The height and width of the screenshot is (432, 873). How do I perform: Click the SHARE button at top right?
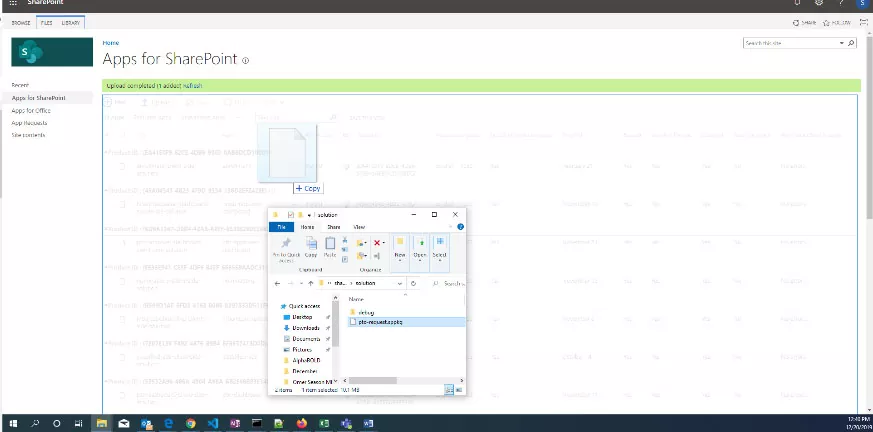tap(805, 23)
